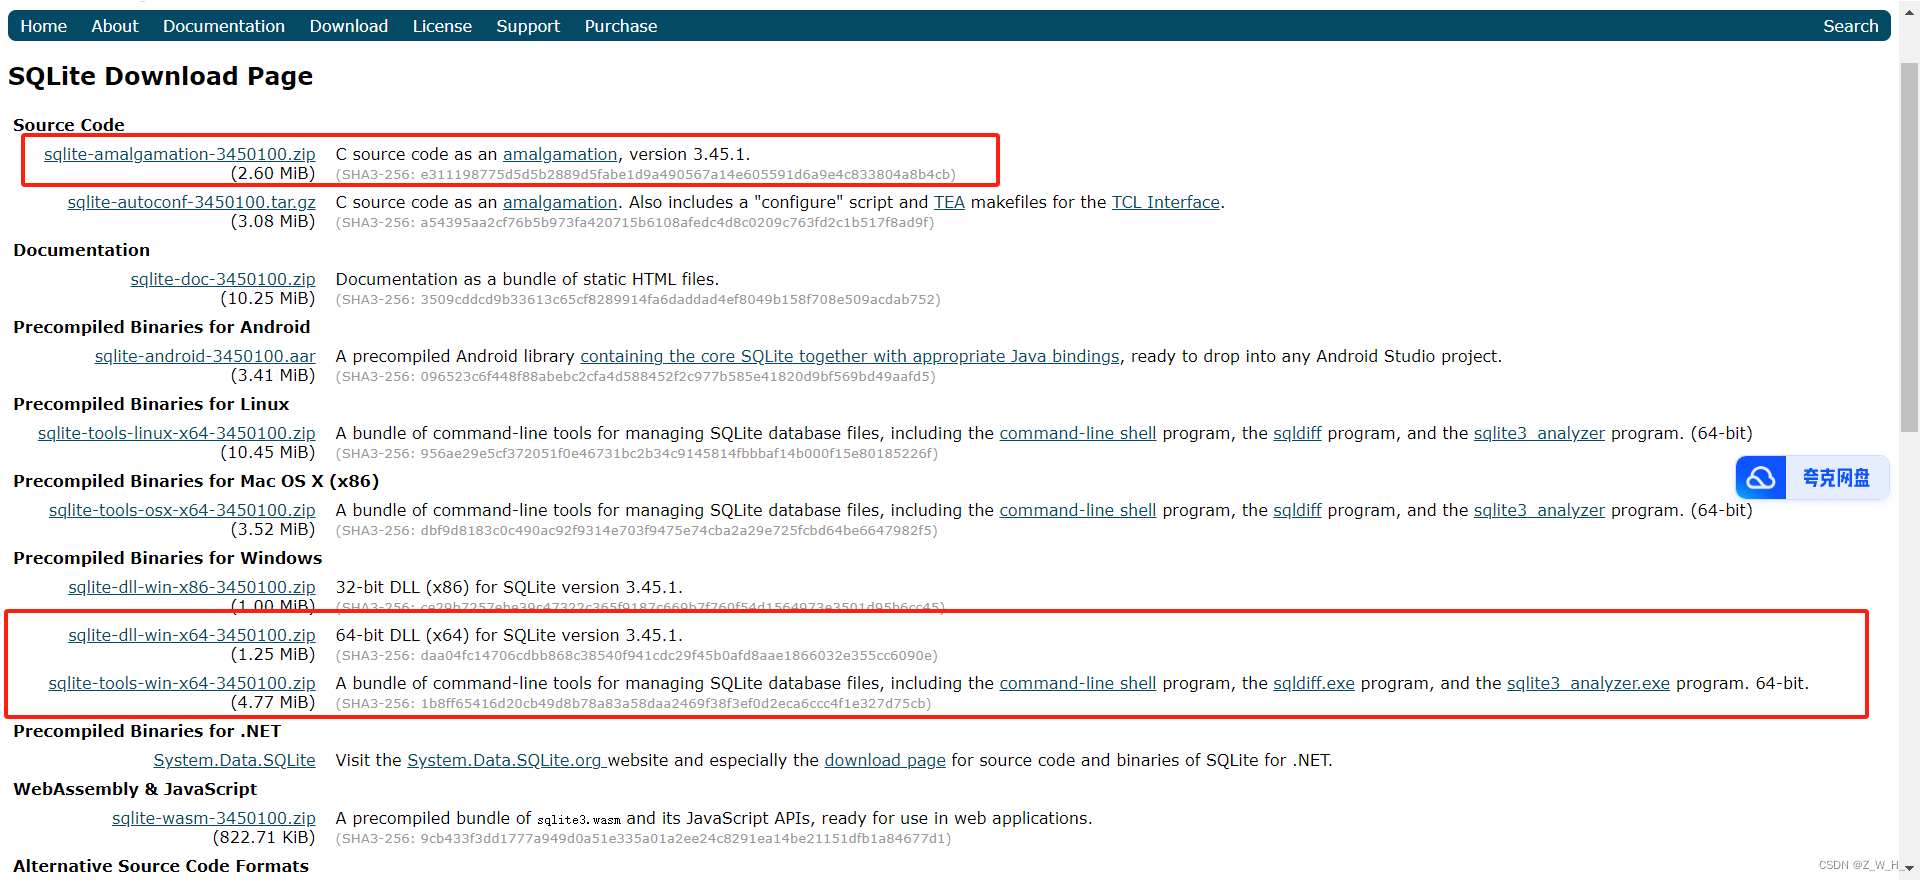Follow the TCL Interface link

[1166, 202]
